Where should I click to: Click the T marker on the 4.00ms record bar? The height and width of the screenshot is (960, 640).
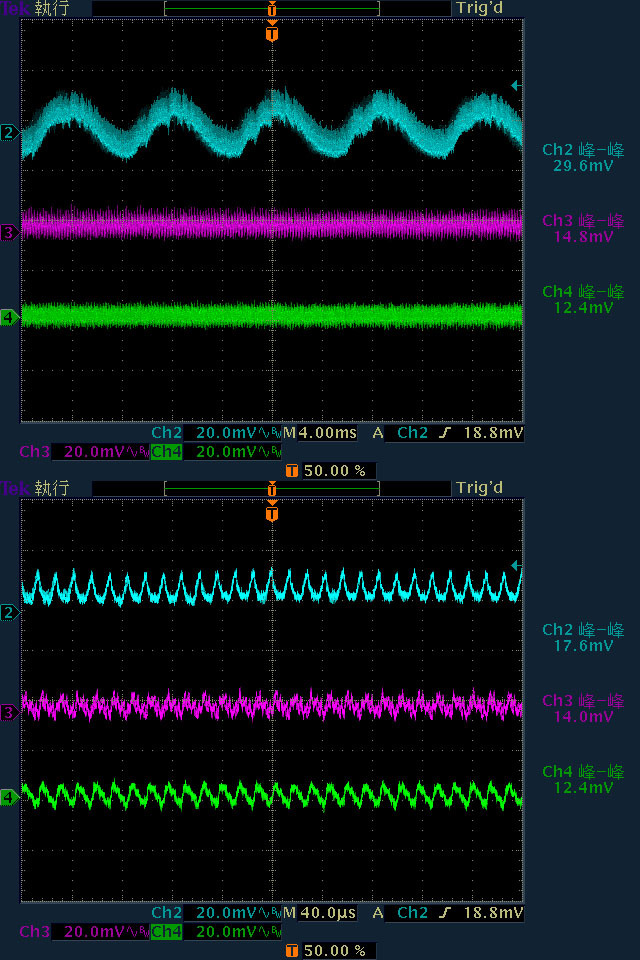point(272,9)
